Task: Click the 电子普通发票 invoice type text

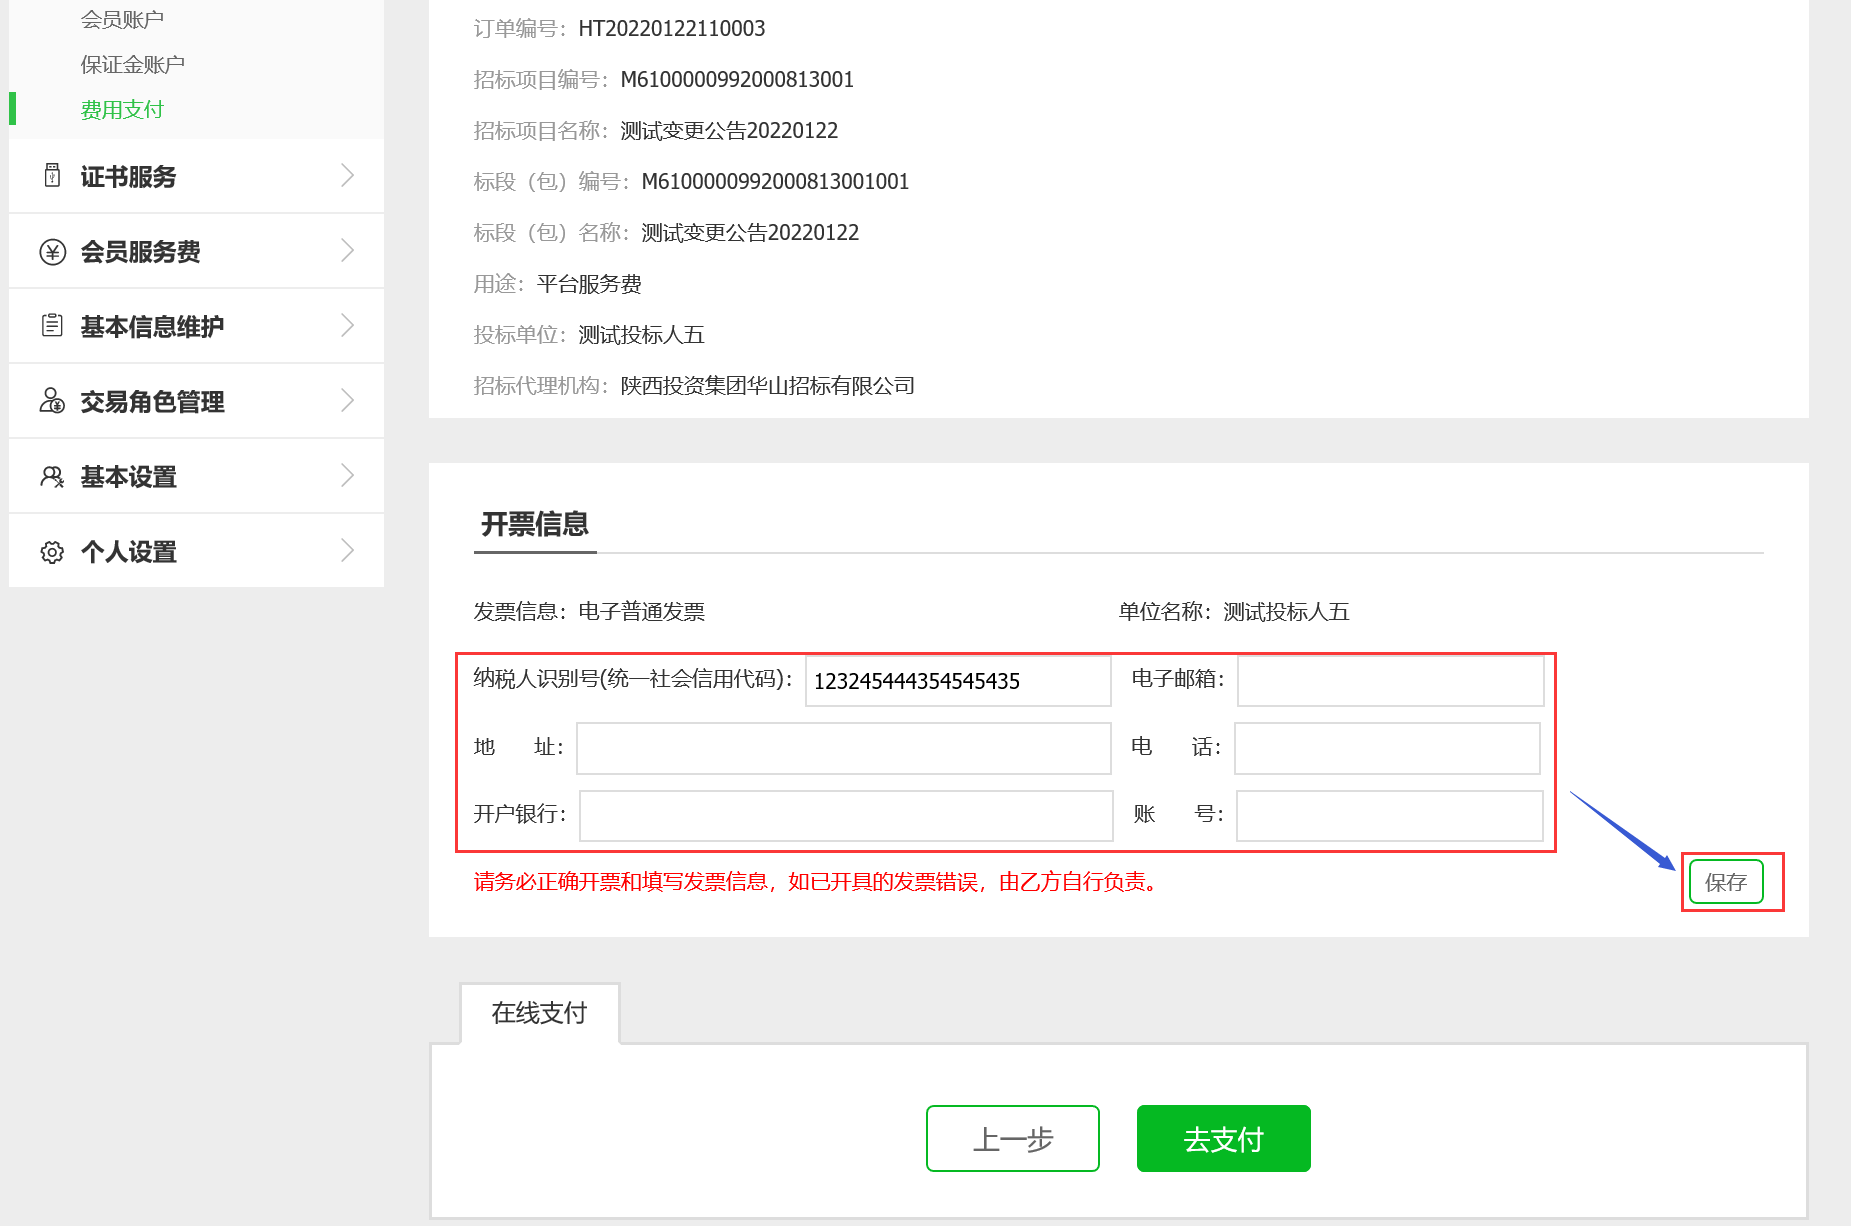Action: (x=641, y=612)
